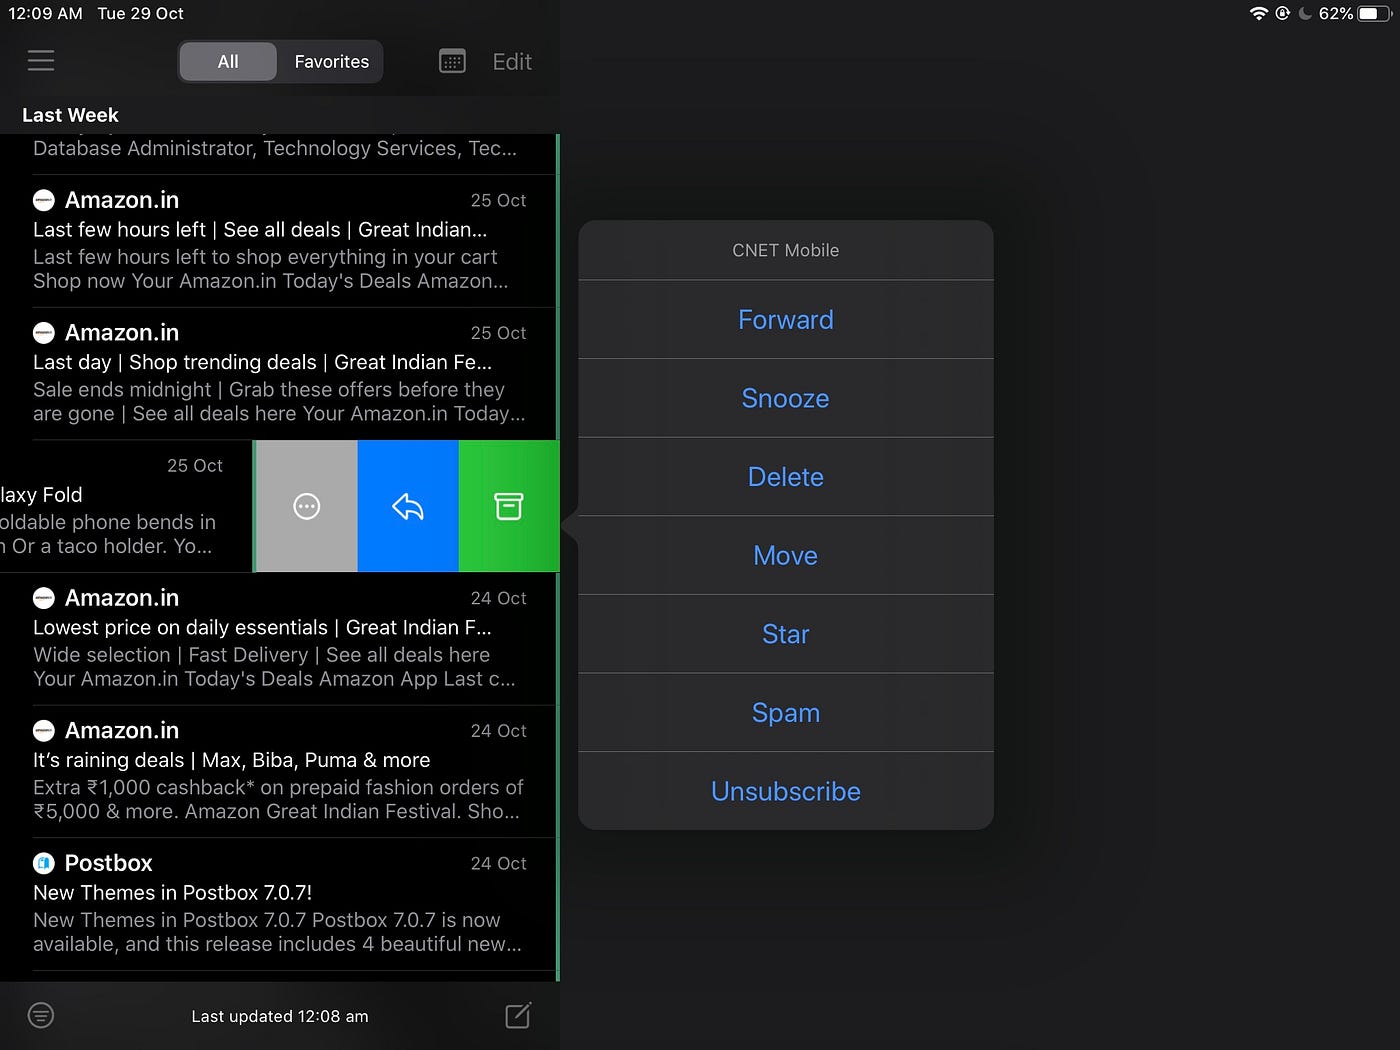Viewport: 1400px width, 1050px height.
Task: Open the swiped Galaxy Fold email row
Action: [x=126, y=506]
